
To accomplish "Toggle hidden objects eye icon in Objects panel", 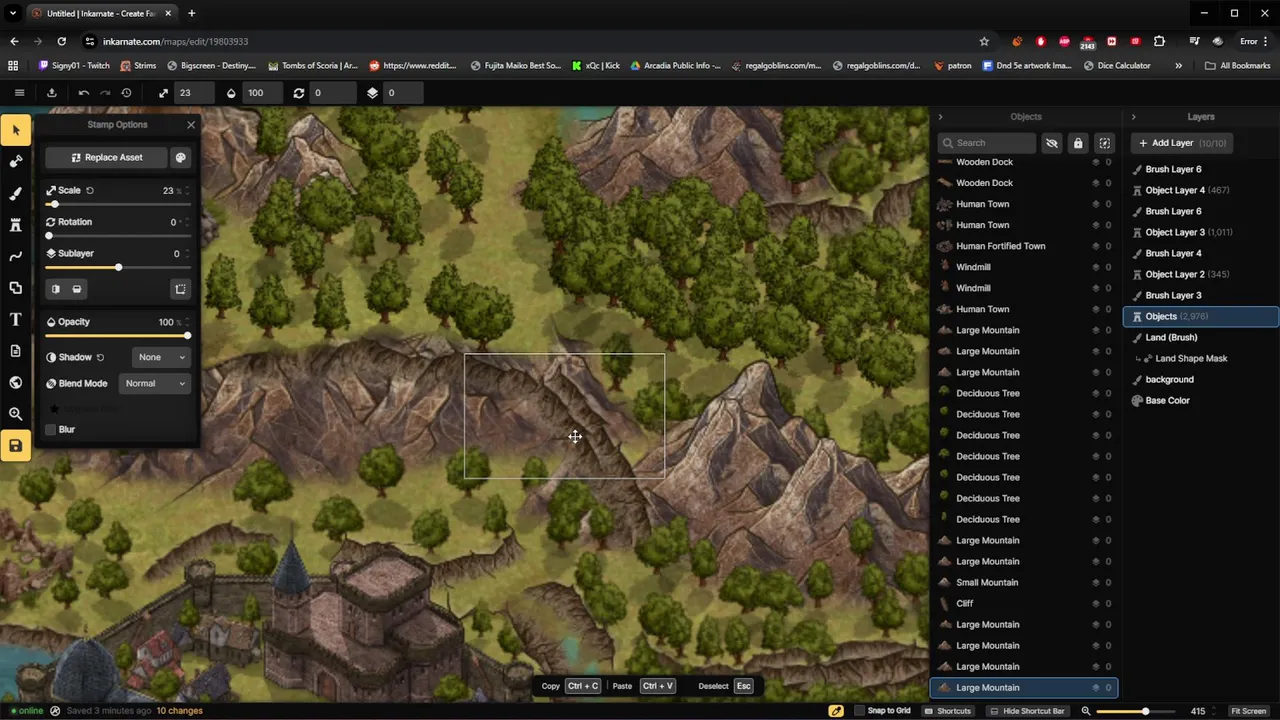I will 1051,143.
